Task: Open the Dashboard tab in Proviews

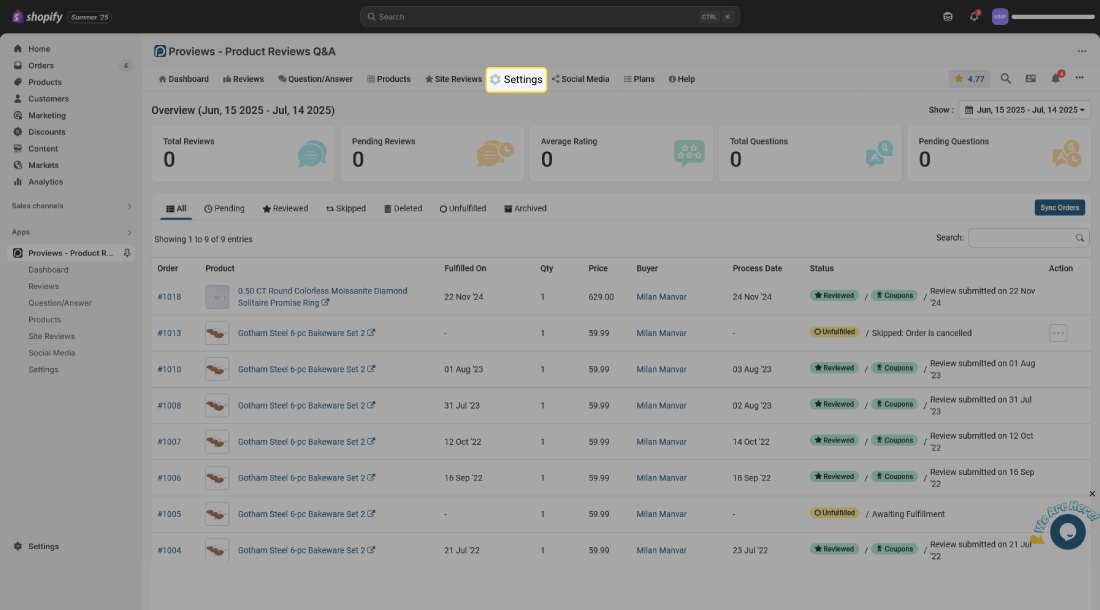Action: pos(184,79)
